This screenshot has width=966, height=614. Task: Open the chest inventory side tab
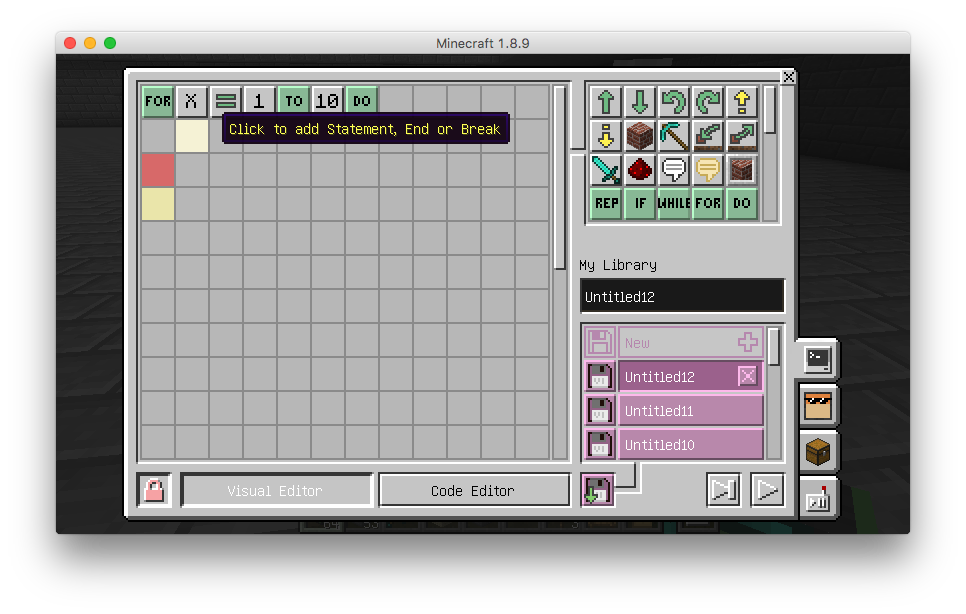pos(818,453)
